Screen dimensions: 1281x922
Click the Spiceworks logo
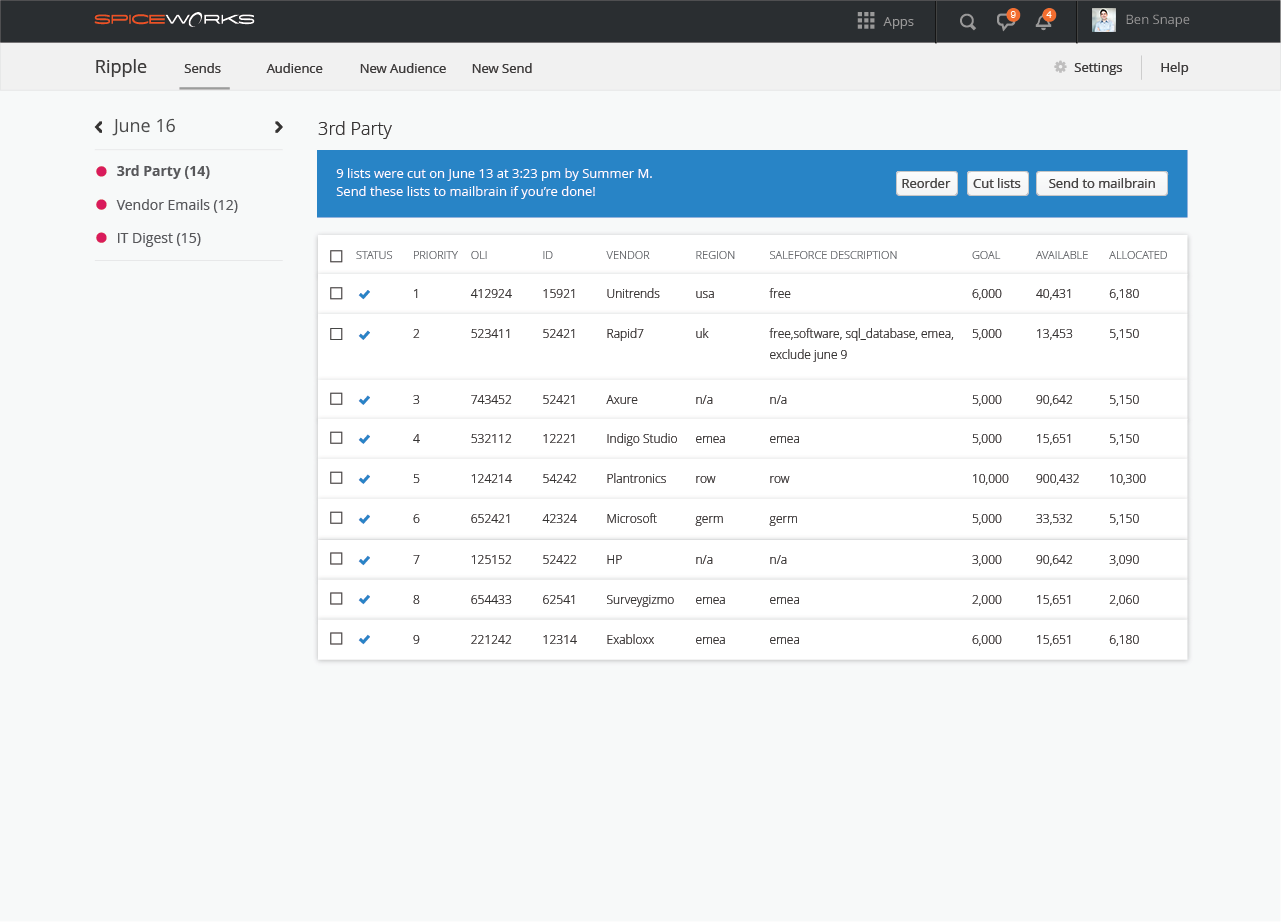click(x=174, y=19)
